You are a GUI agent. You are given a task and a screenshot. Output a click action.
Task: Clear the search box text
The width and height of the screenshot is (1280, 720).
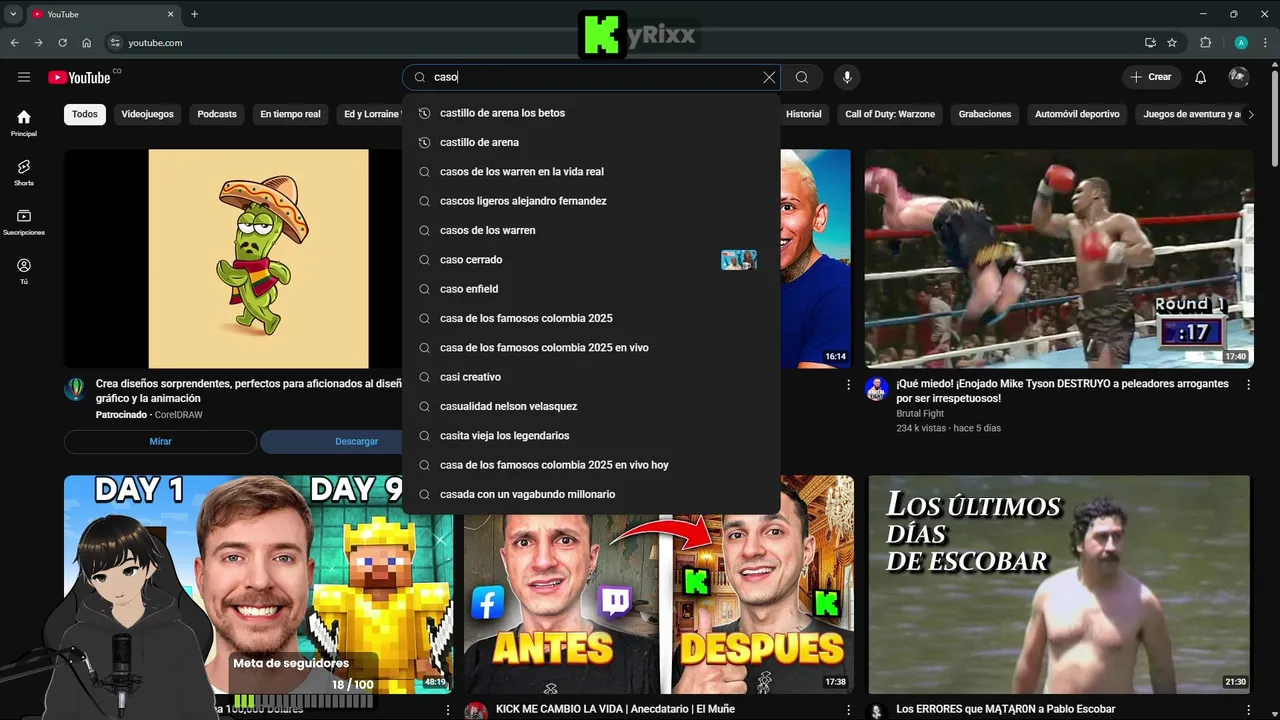769,77
